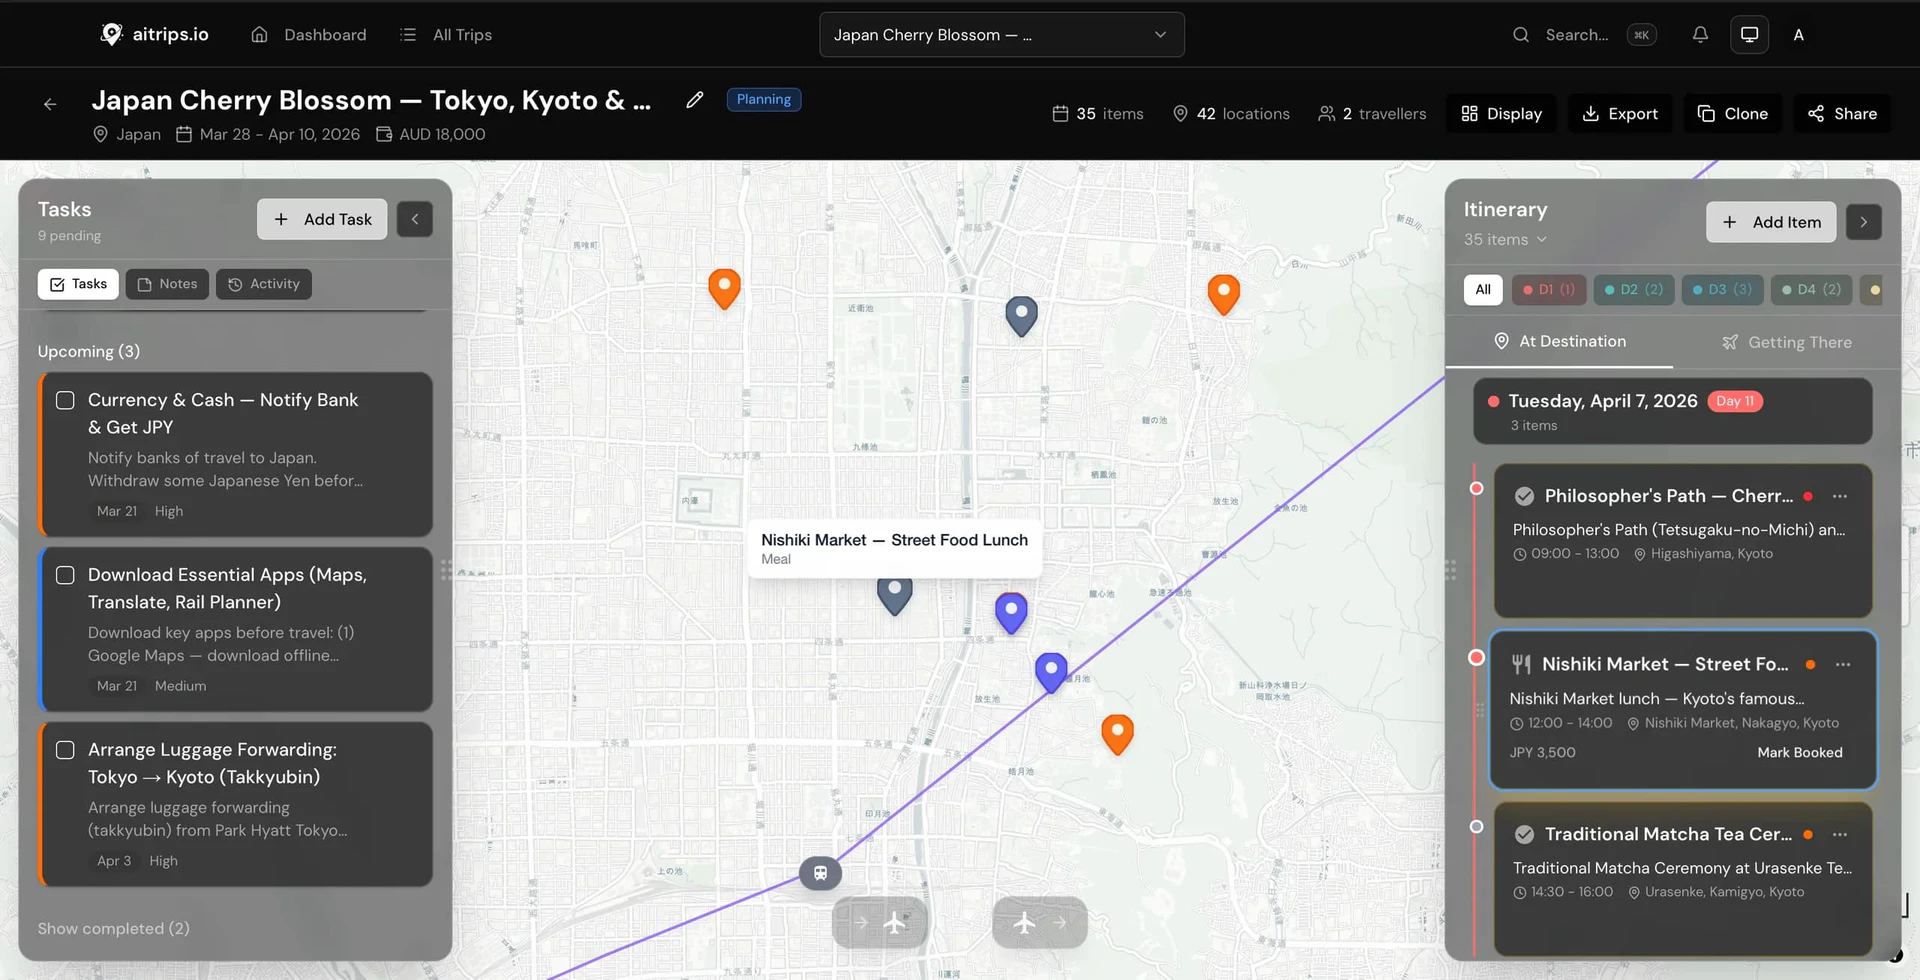This screenshot has height=980, width=1920.
Task: Click the Mark Booked button on Nishiki Market
Action: point(1799,752)
